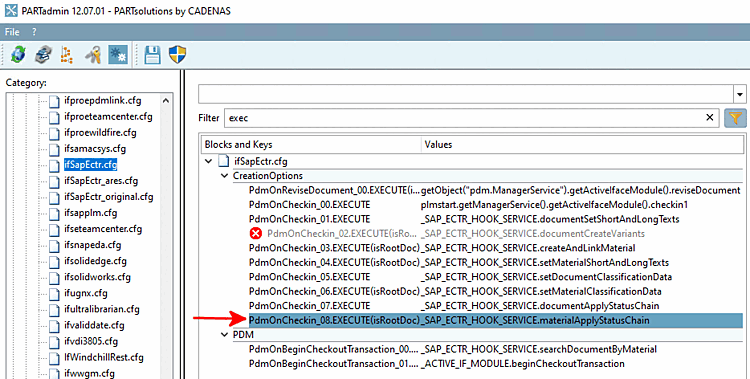Clear the filter text with X
The image size is (750, 379).
coord(710,118)
